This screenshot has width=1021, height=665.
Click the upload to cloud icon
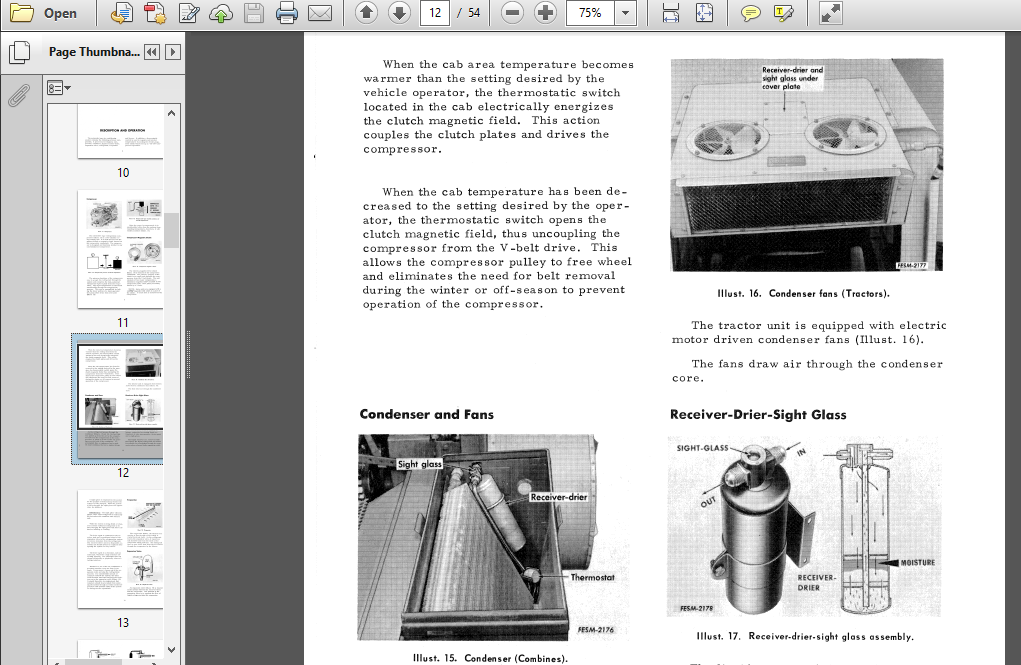pos(221,13)
